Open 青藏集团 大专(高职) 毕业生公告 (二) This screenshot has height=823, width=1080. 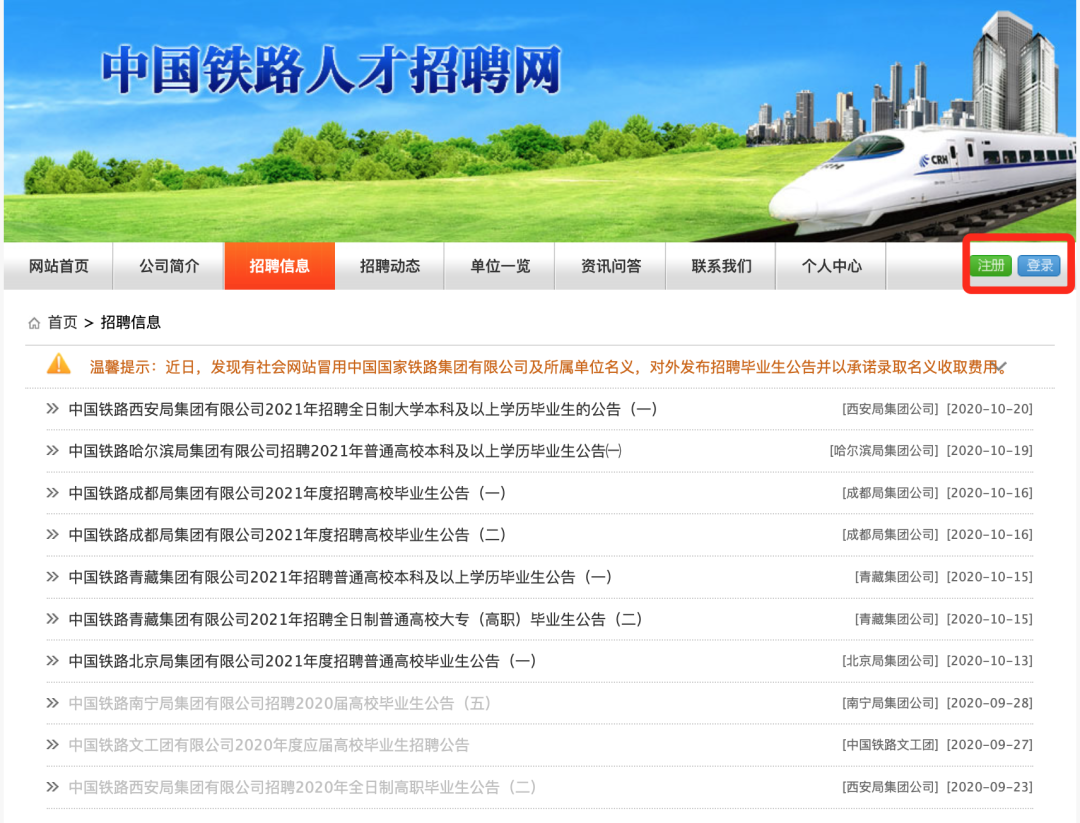click(x=355, y=619)
